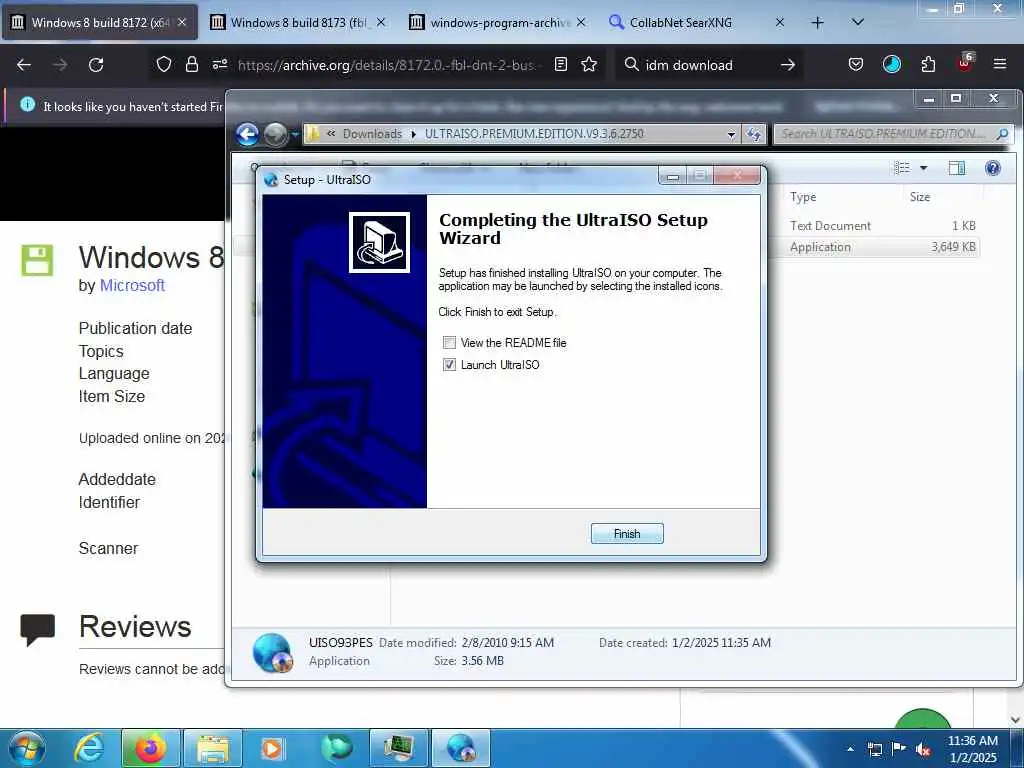The width and height of the screenshot is (1024, 768).
Task: Open Action Center flag tray icon
Action: pyautogui.click(x=899, y=749)
